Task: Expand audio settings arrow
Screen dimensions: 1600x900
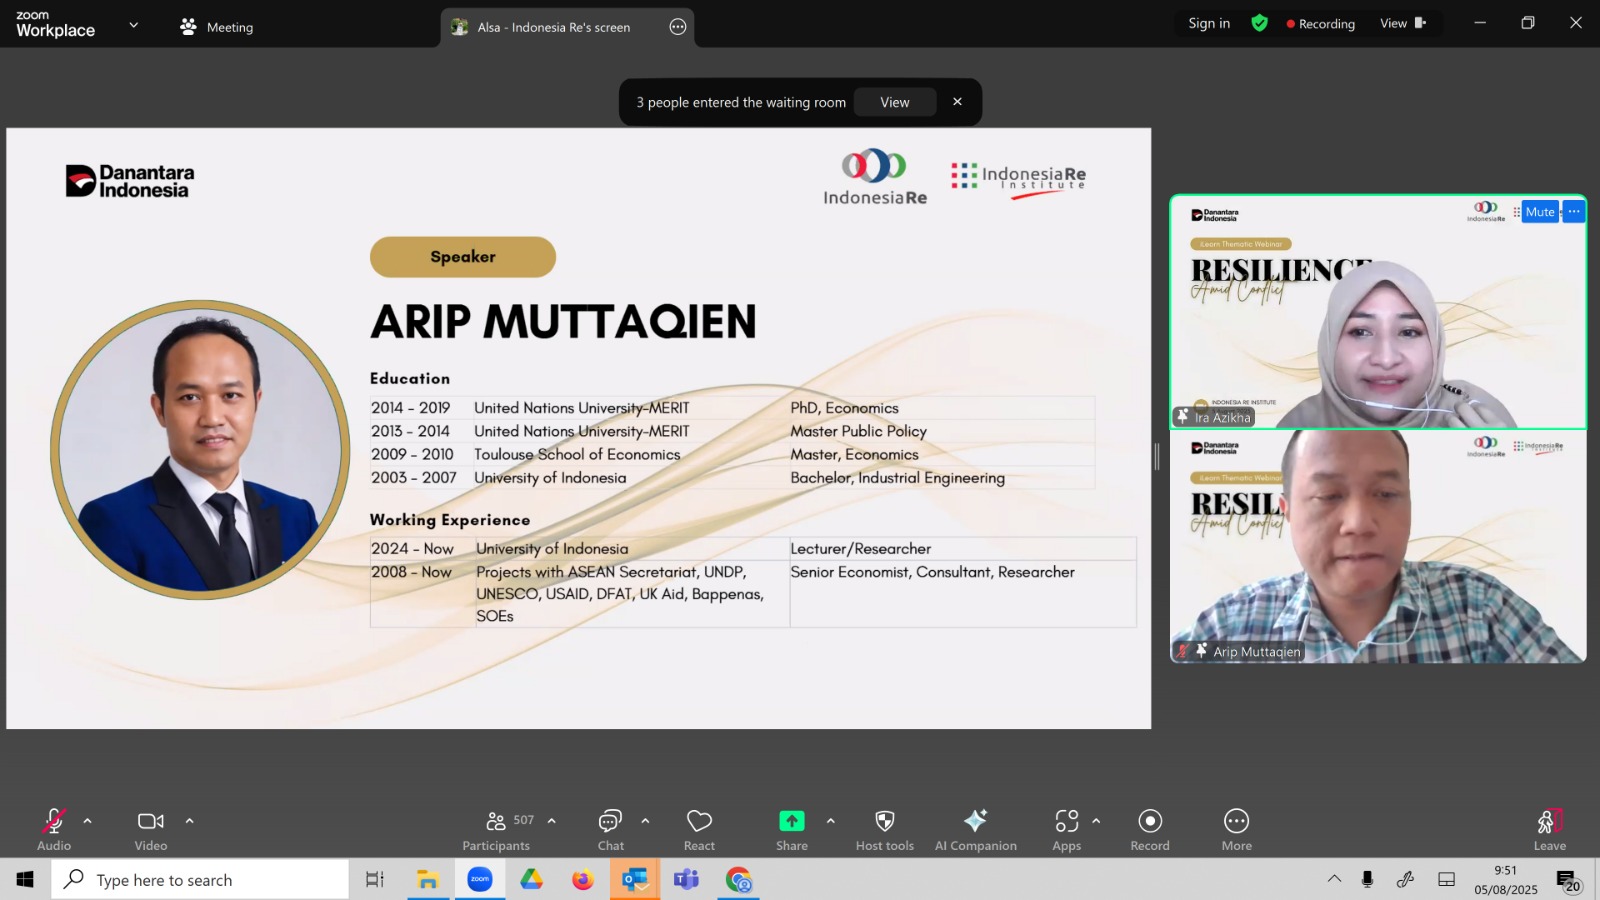Action: coord(88,821)
